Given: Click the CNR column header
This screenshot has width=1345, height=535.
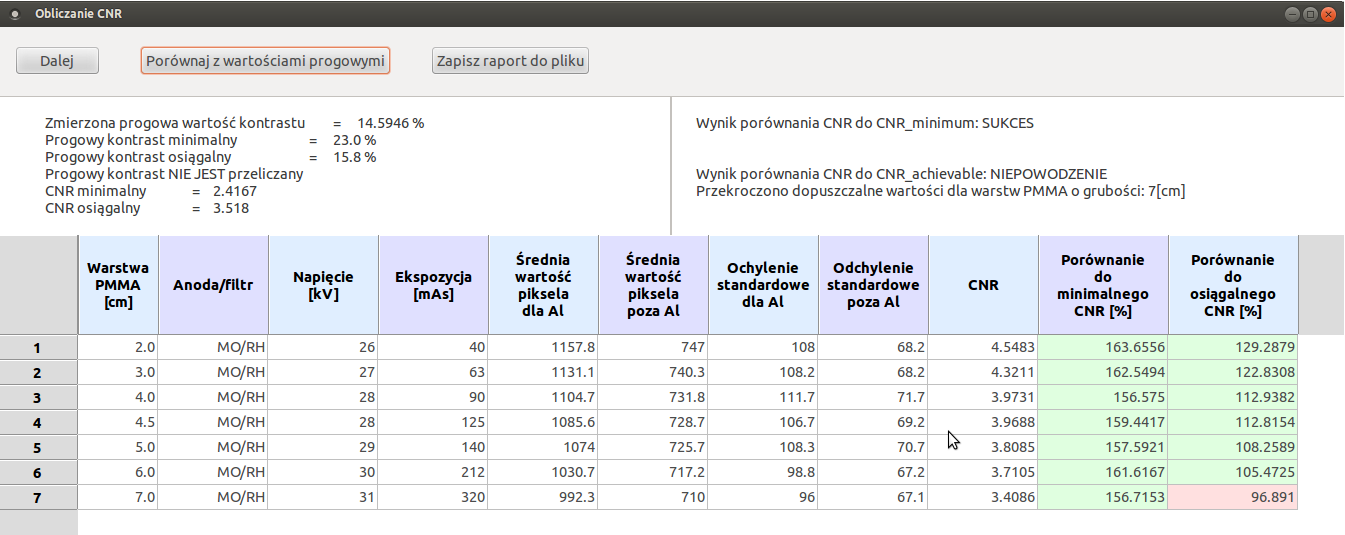Looking at the screenshot, I should click(983, 285).
